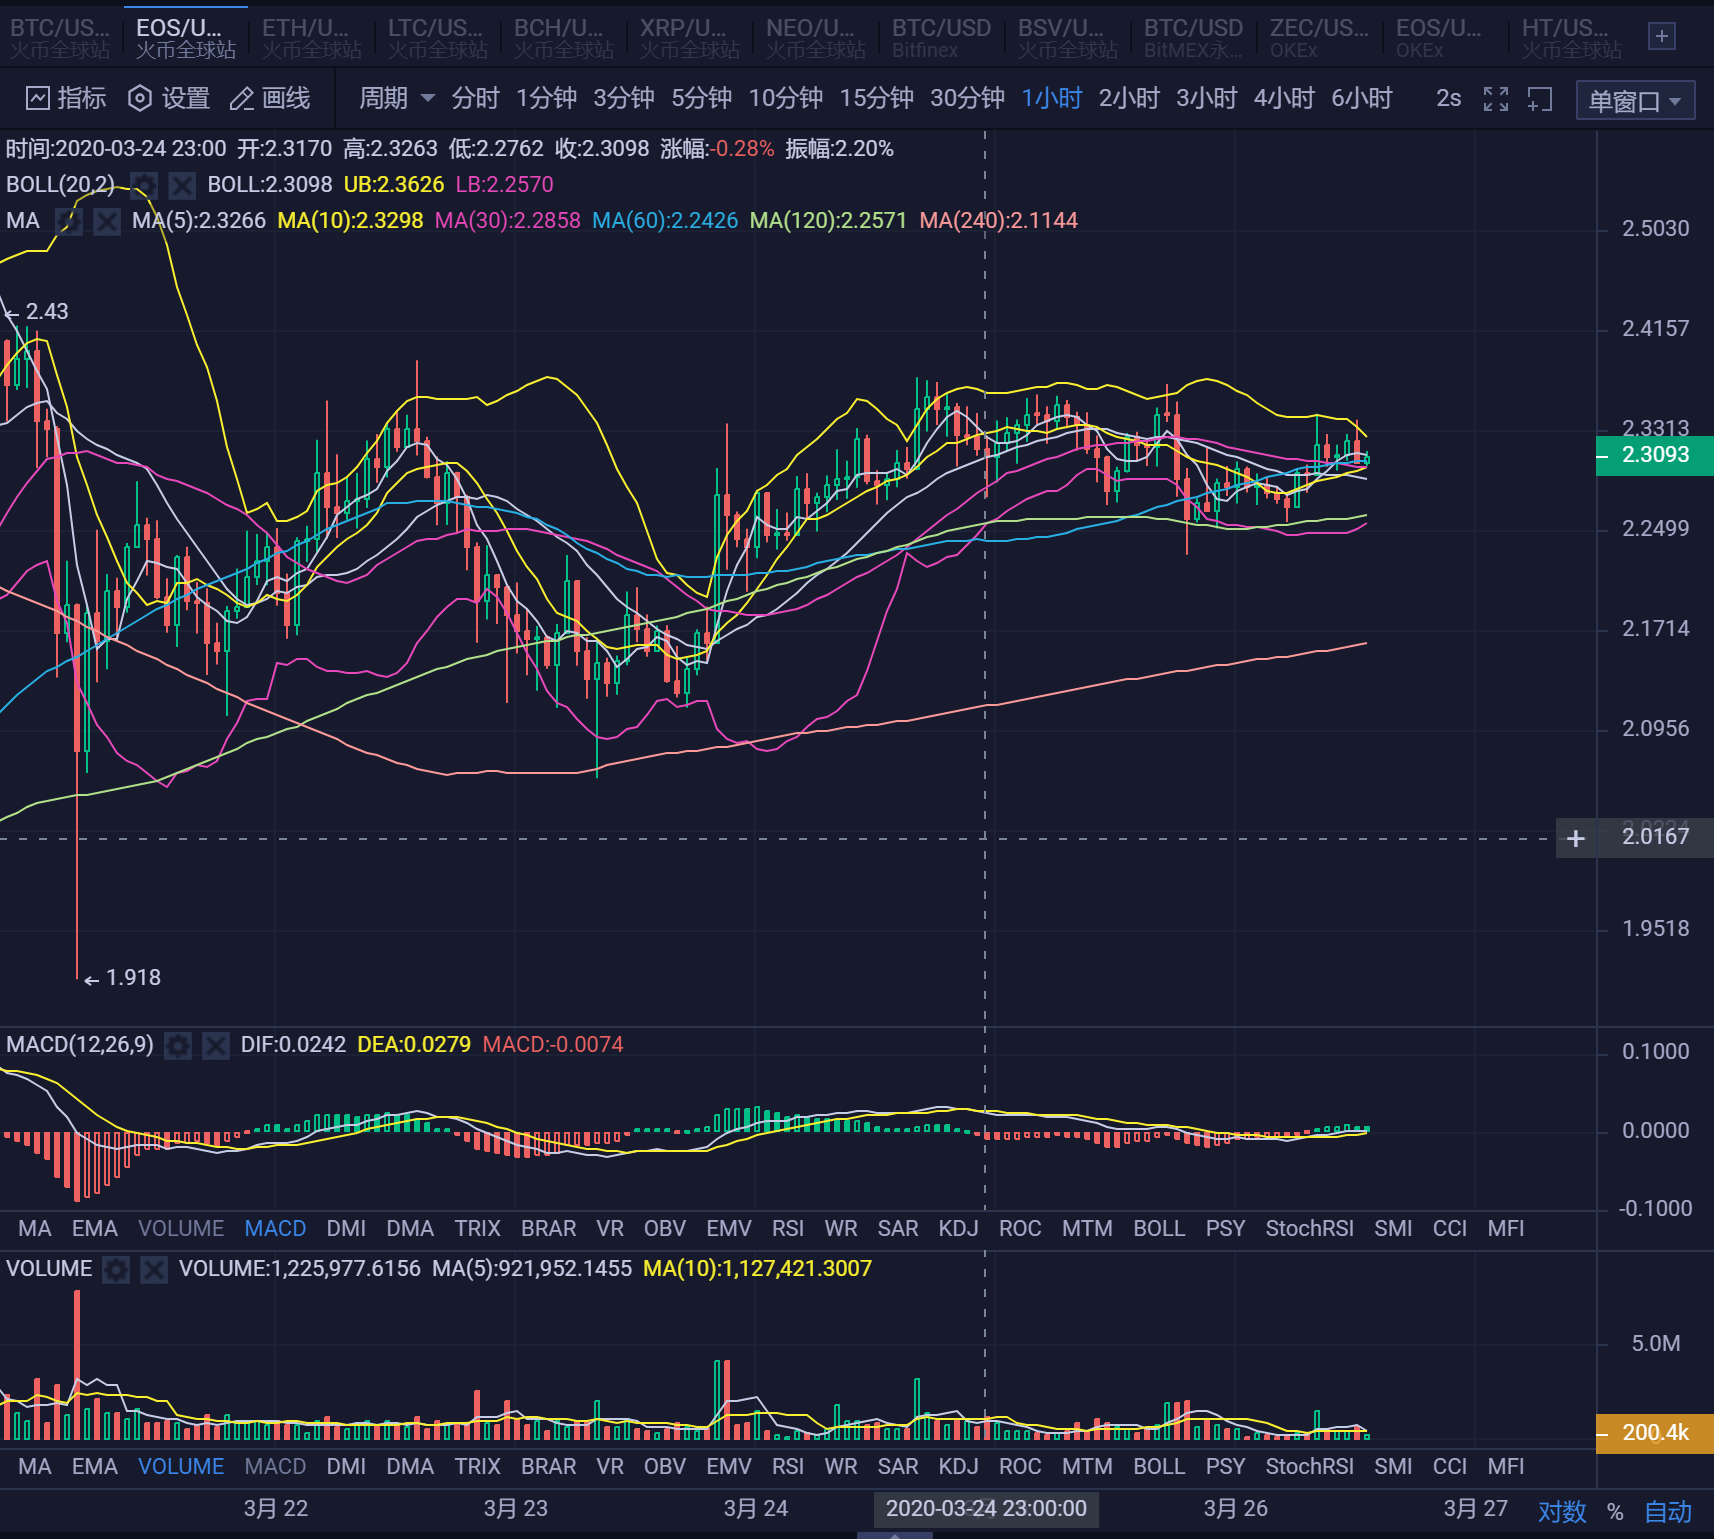The image size is (1714, 1539).
Task: Expand the 周期 period dropdown
Action: [397, 98]
